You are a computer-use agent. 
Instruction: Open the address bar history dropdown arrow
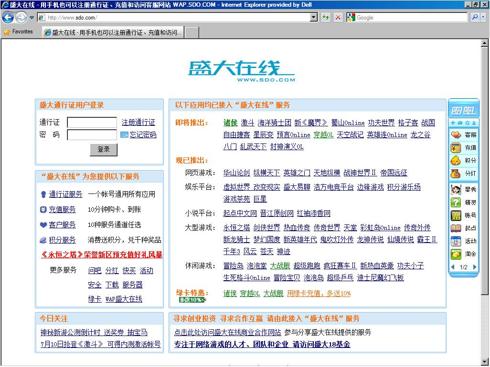tap(314, 17)
